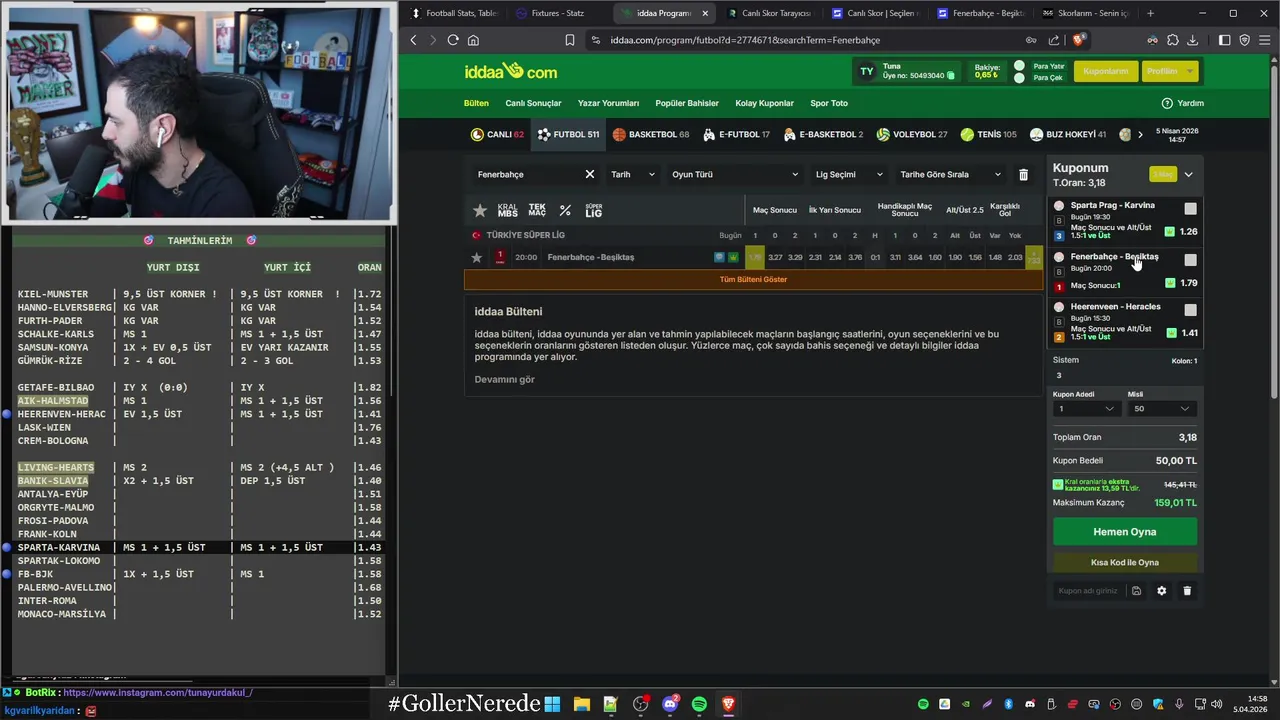Click the Kupon adı giriniz input field
Screen dimensions: 1280x720
[x=1089, y=591]
